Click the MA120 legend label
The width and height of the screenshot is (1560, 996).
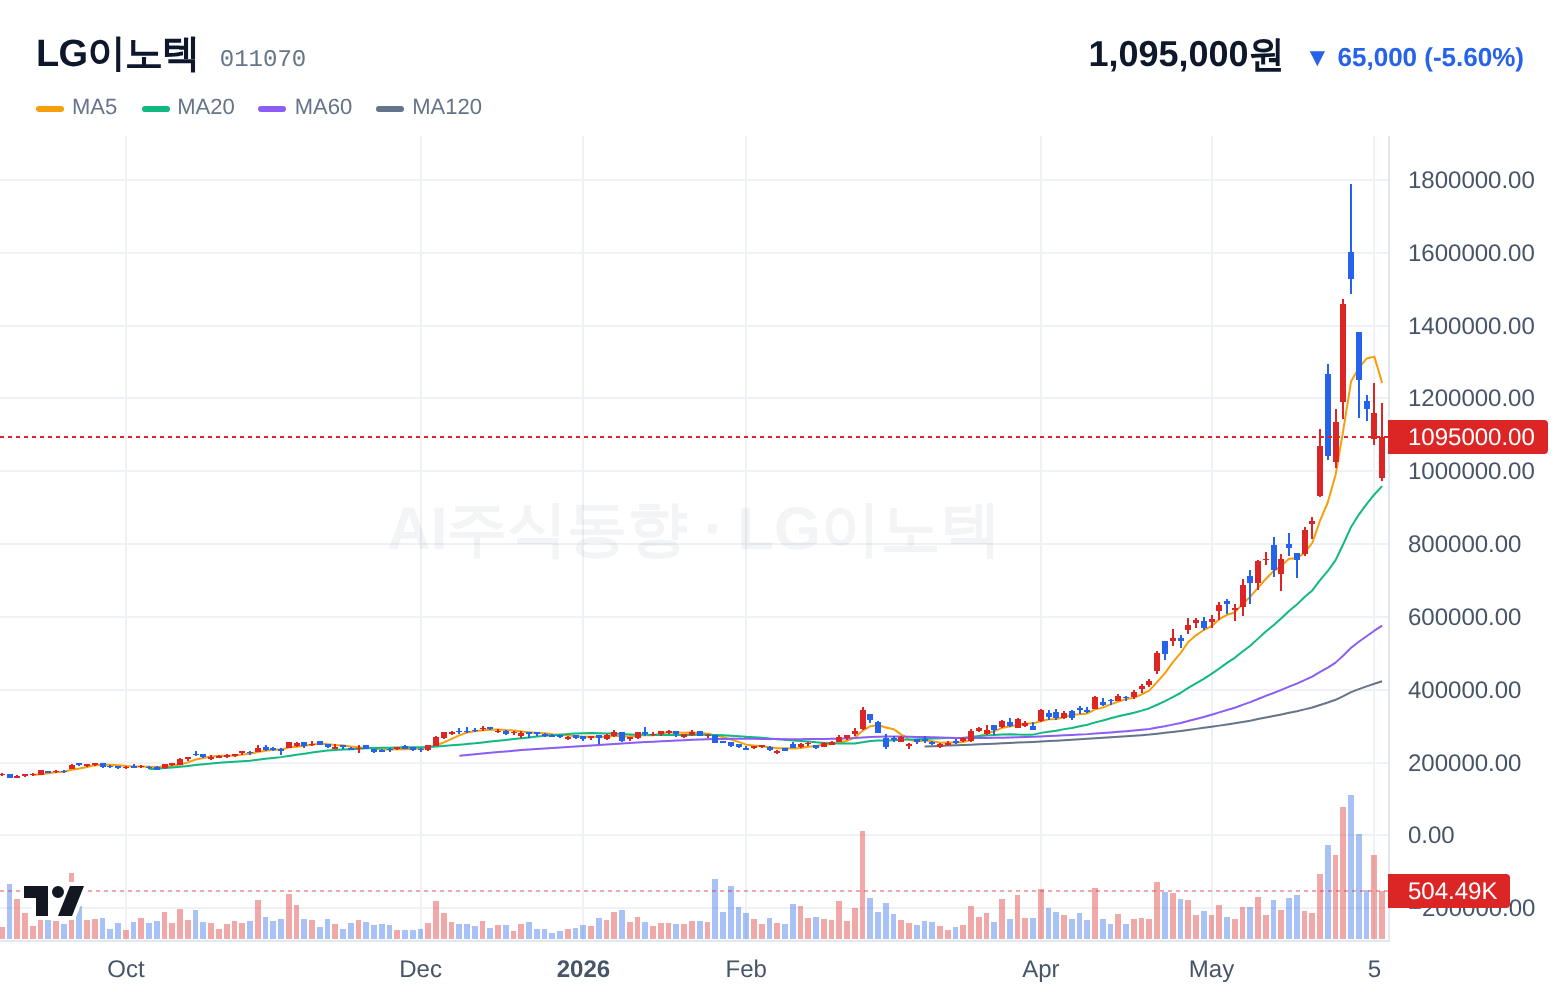(447, 107)
